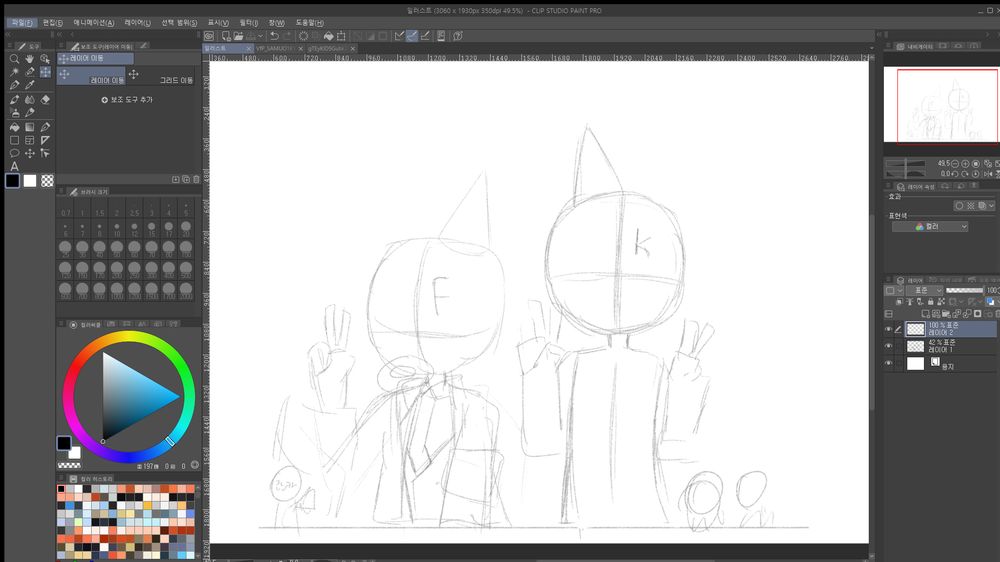The height and width of the screenshot is (562, 1000).
Task: Select the Zoom magnifier tool
Action: [x=14, y=59]
